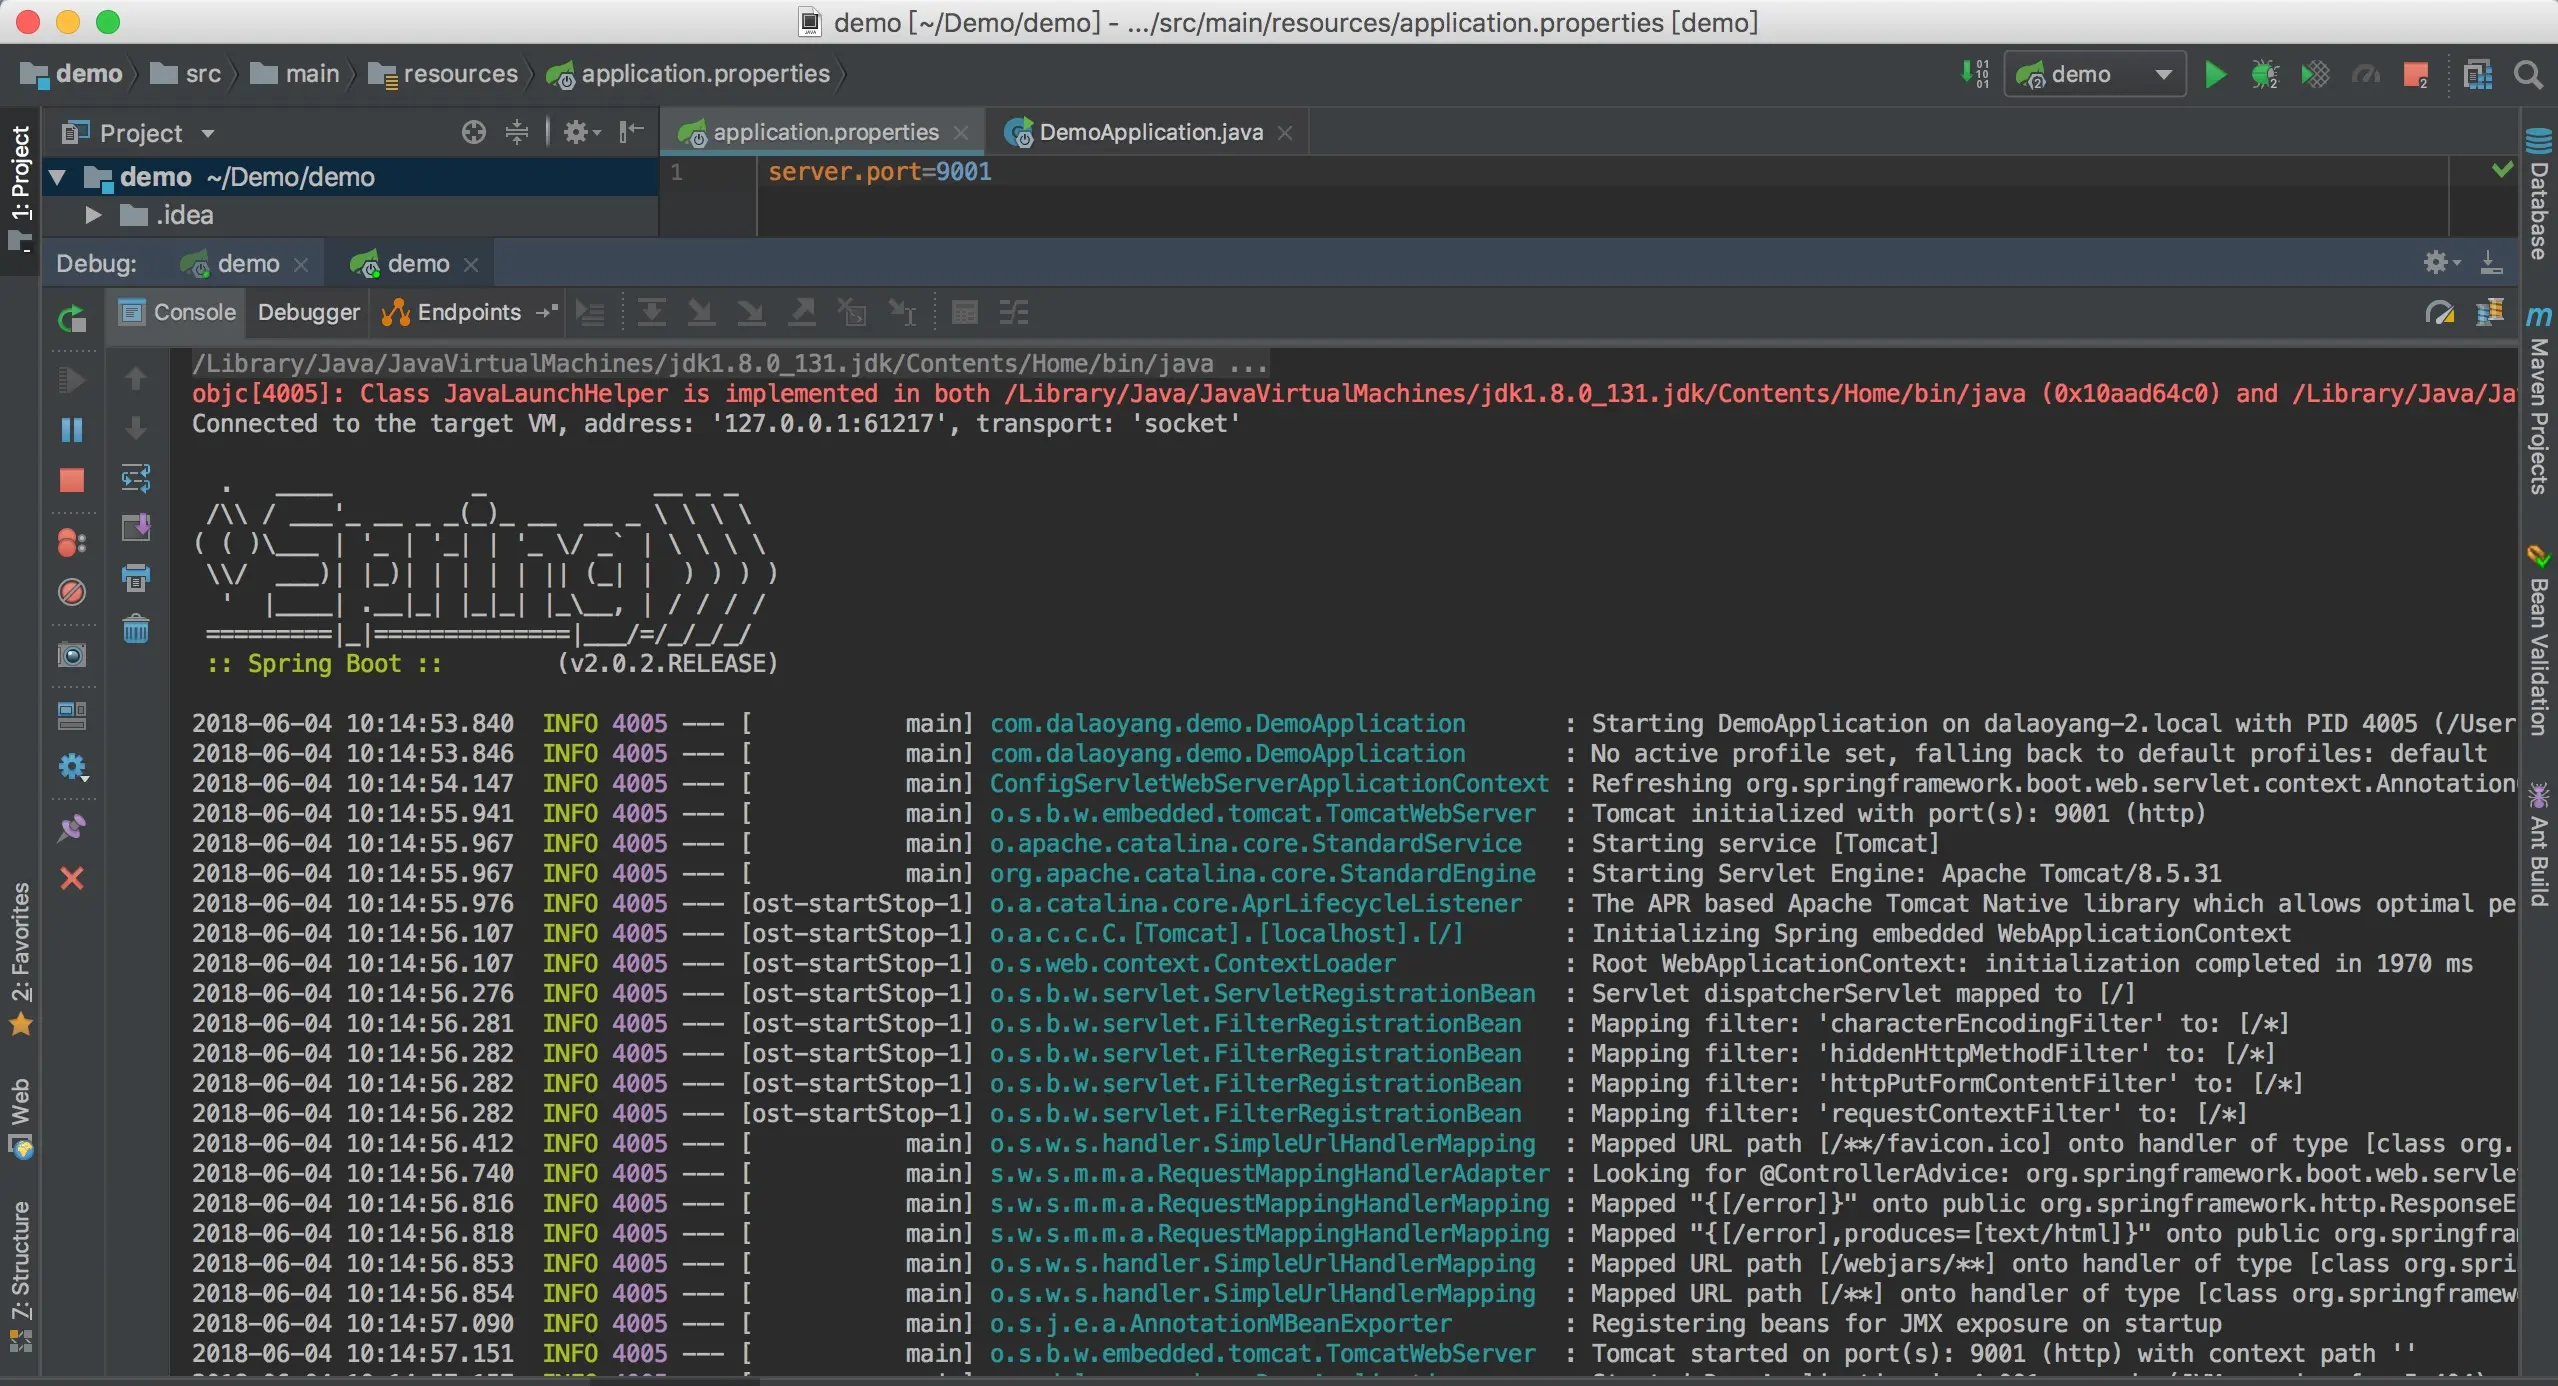Click the green Run button in toolbar
This screenshot has height=1386, width=2558.
tap(2216, 75)
